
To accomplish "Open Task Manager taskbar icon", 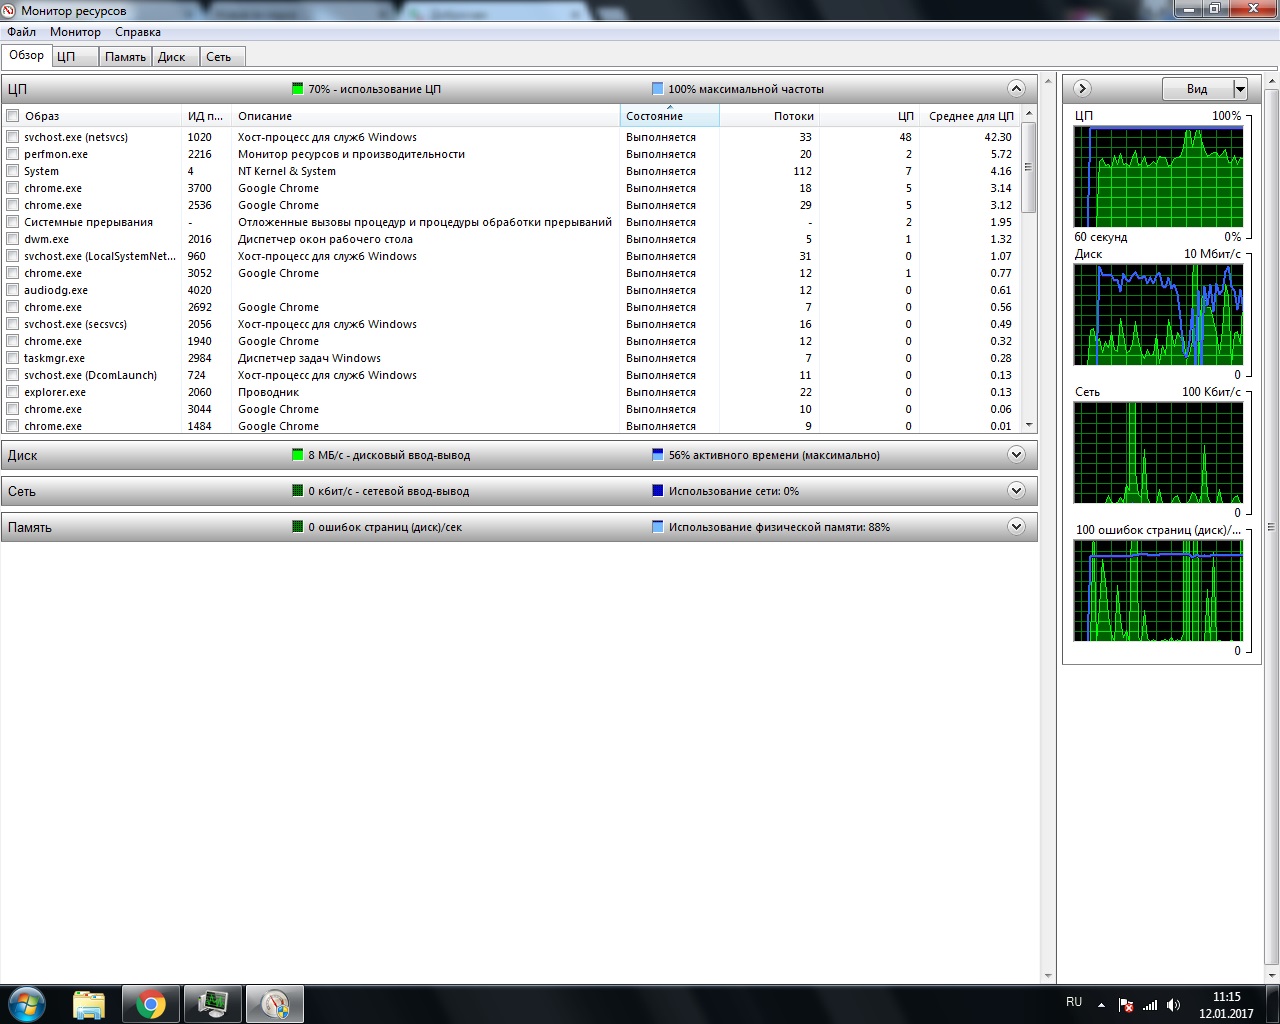I will click(213, 1004).
